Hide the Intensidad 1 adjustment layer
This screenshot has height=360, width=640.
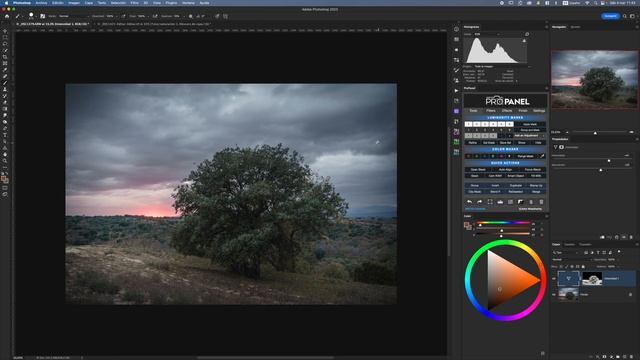pos(554,279)
